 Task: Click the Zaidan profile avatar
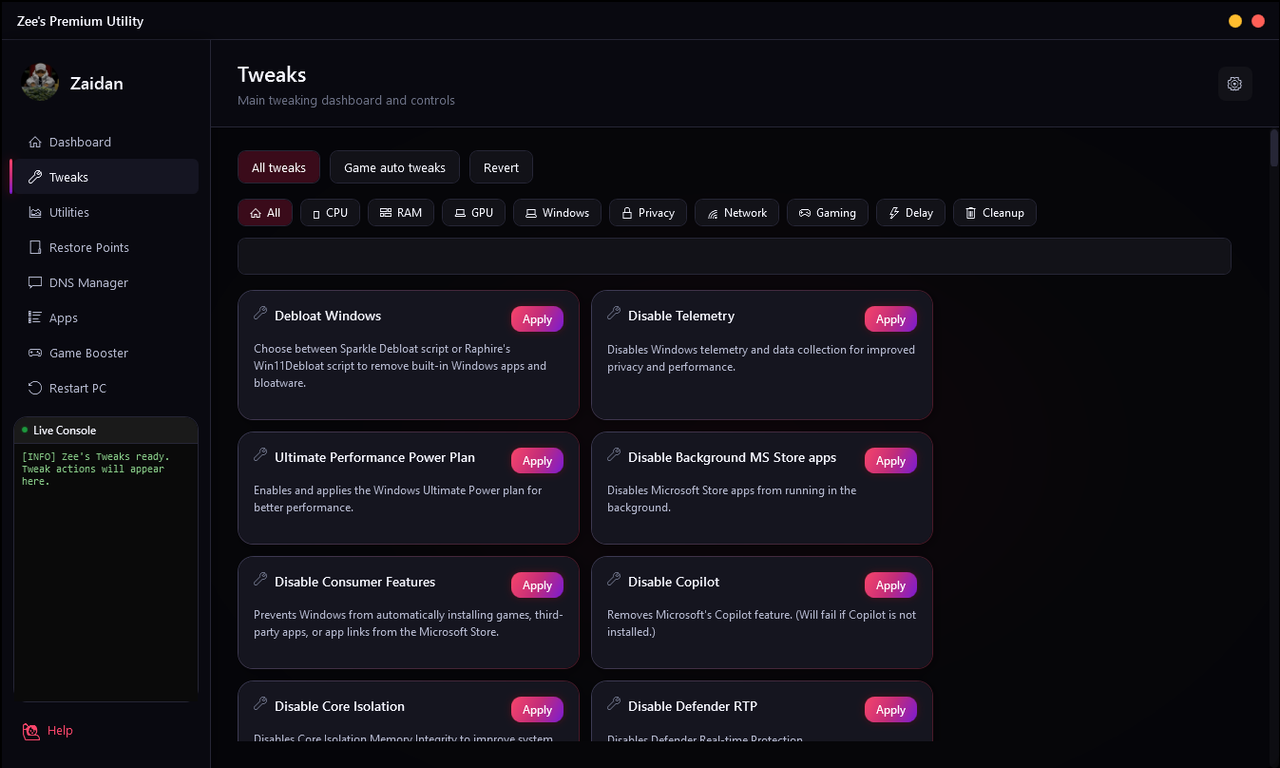pyautogui.click(x=40, y=83)
